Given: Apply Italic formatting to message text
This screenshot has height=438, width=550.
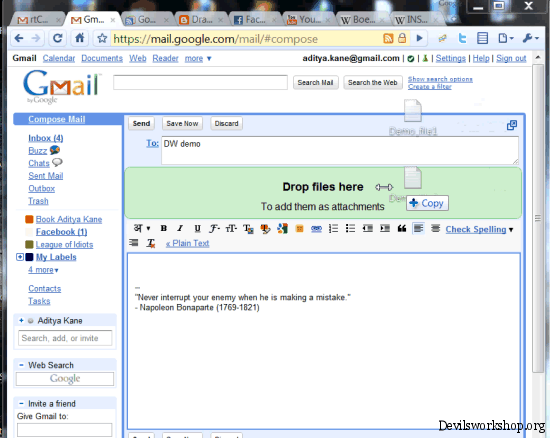Looking at the screenshot, I should click(x=180, y=229).
